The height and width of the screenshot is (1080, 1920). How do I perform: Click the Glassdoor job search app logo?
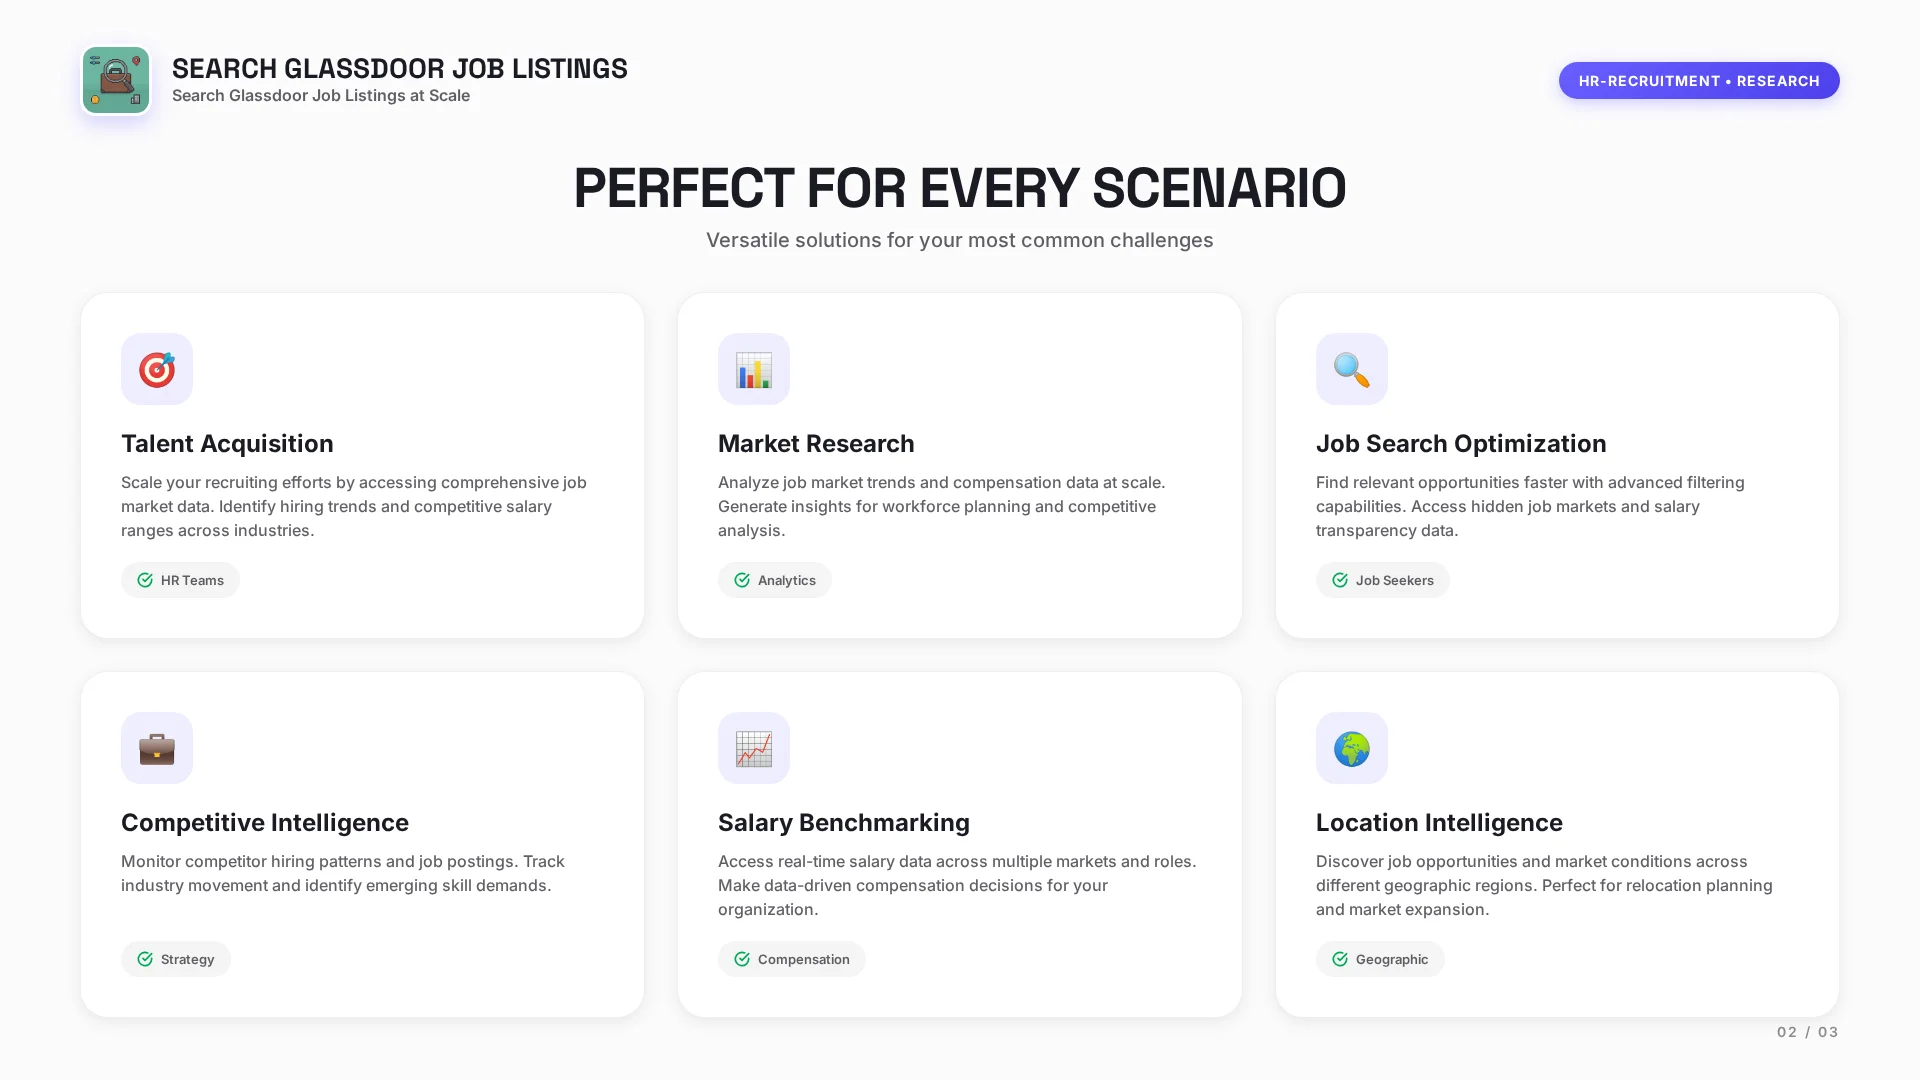point(116,80)
